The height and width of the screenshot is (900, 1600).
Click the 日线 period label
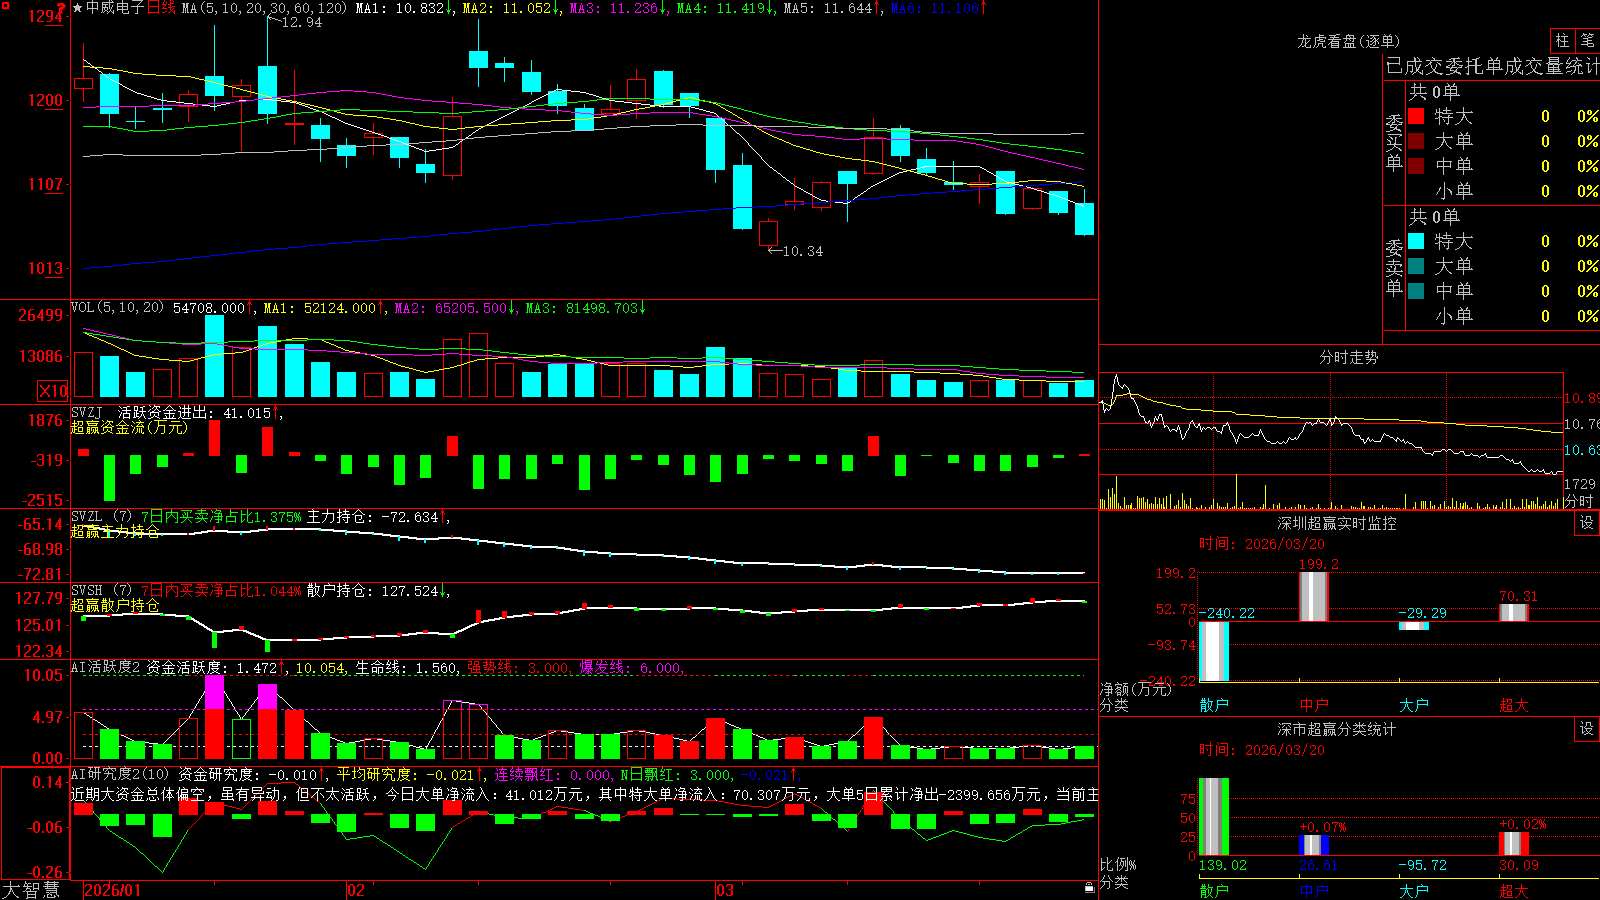point(161,8)
